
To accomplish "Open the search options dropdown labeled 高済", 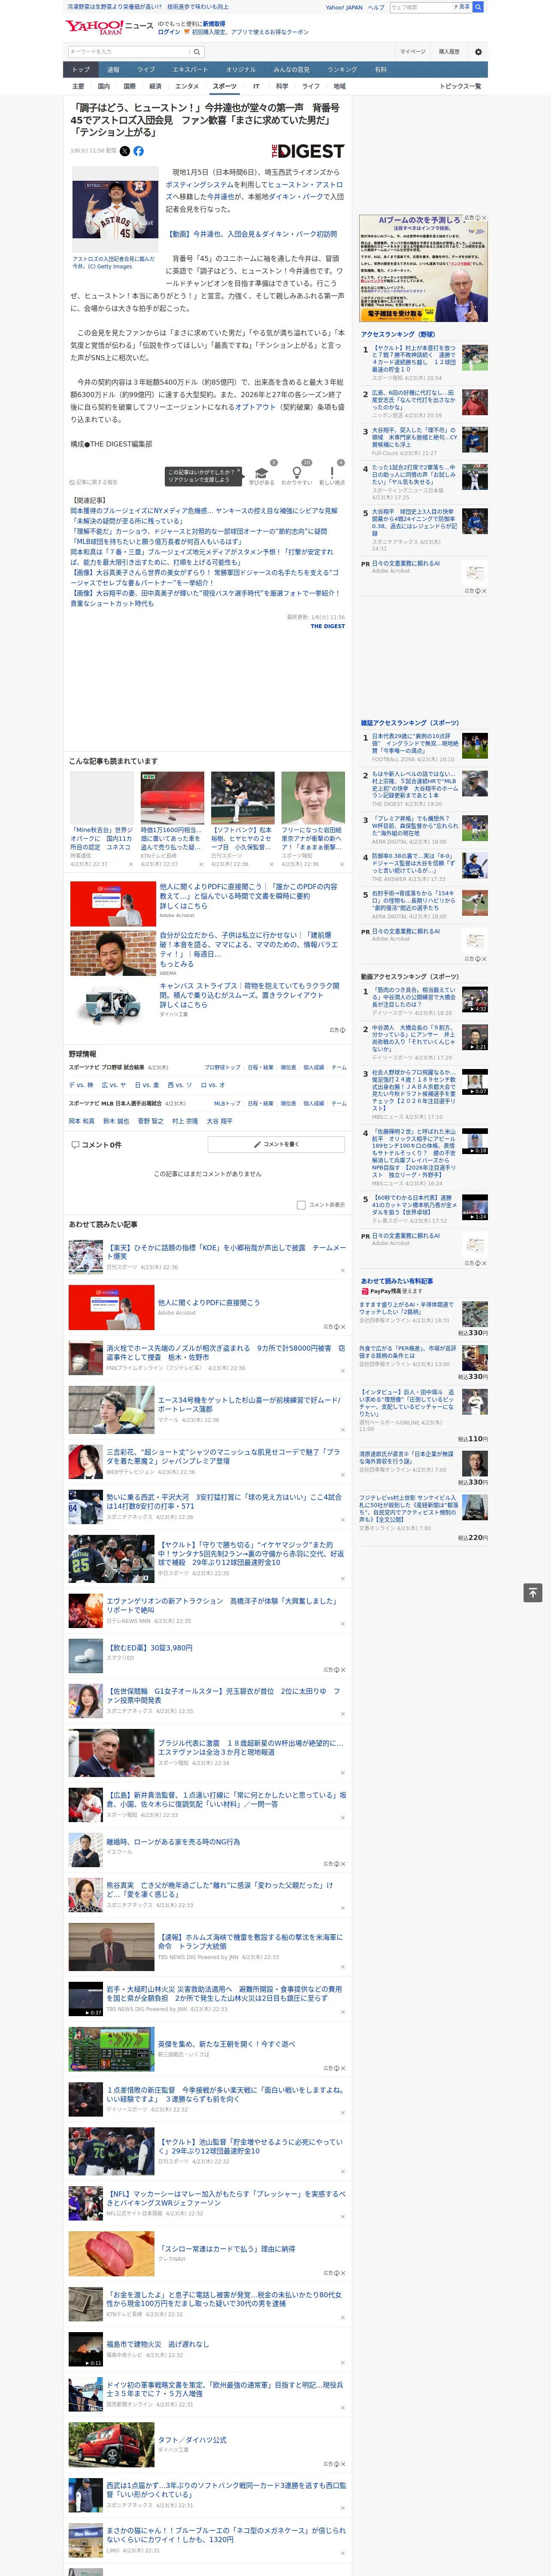I will click(x=462, y=7).
